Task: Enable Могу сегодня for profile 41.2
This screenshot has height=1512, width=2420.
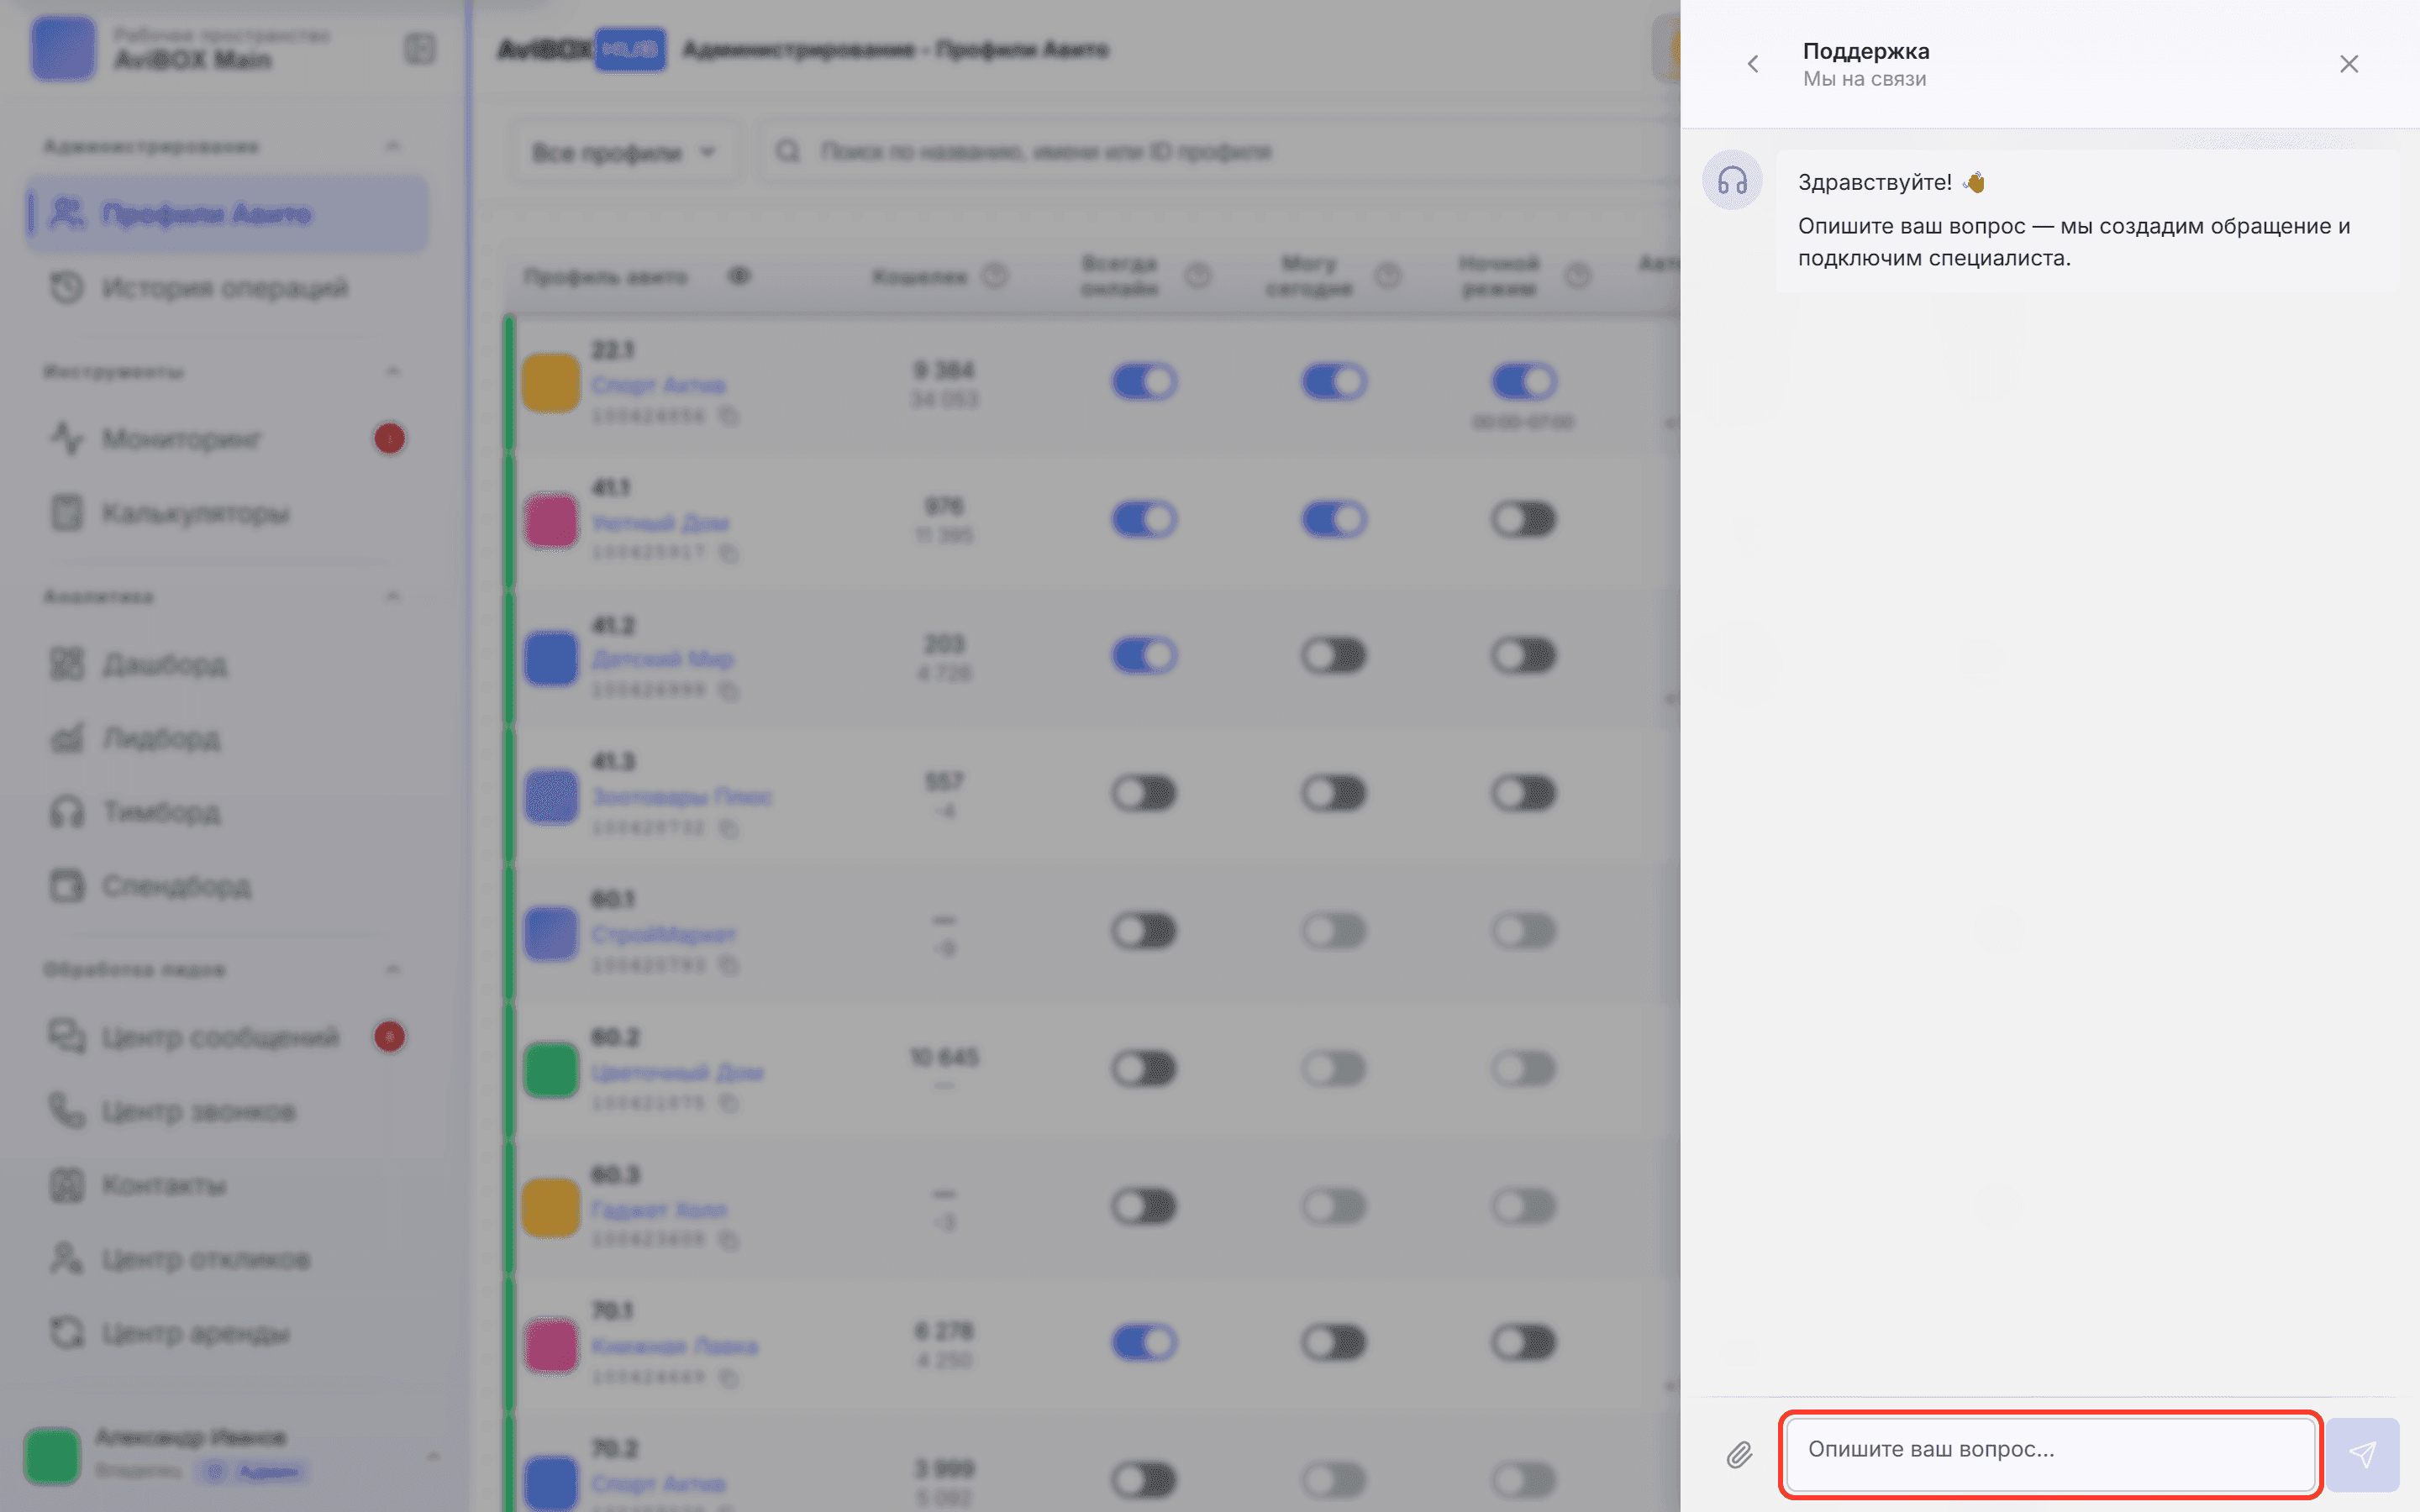Action: click(1334, 656)
